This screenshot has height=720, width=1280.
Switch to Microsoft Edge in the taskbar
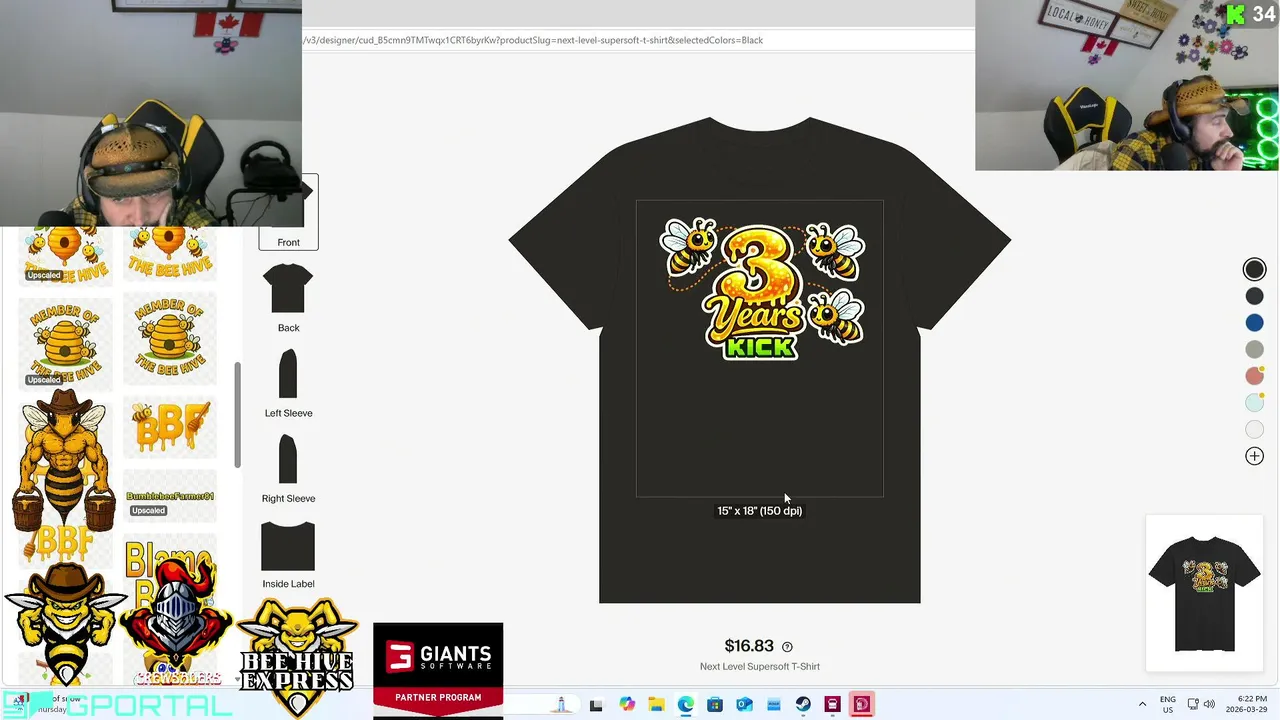tap(686, 705)
